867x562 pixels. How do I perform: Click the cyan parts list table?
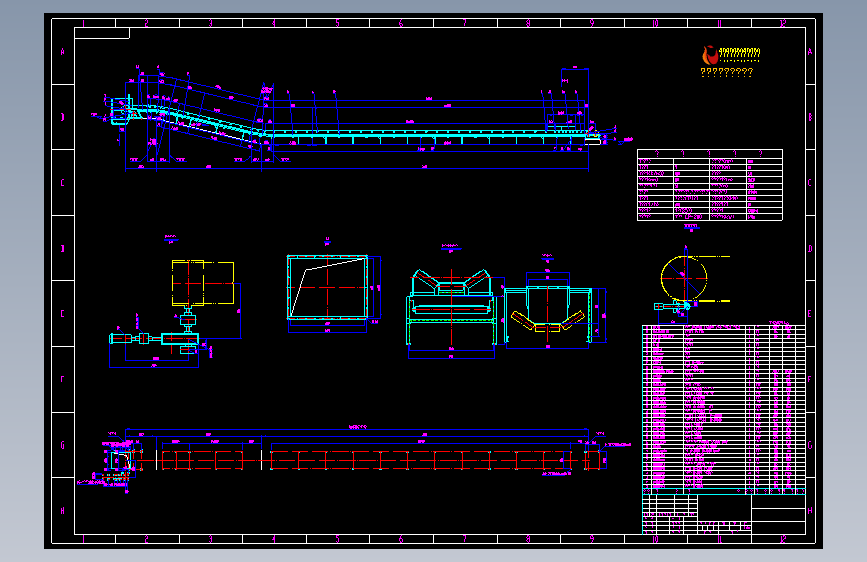pyautogui.click(x=724, y=409)
